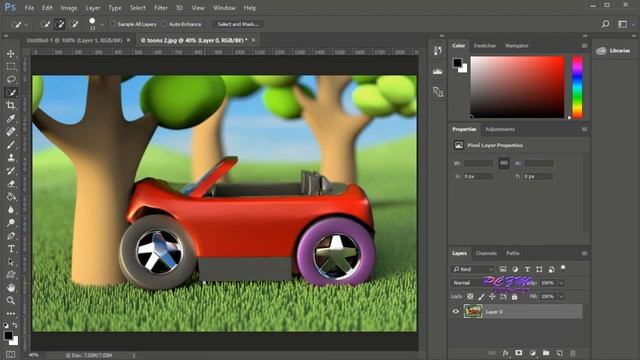Select the History Brush tool
This screenshot has width=640, height=360.
[11, 171]
